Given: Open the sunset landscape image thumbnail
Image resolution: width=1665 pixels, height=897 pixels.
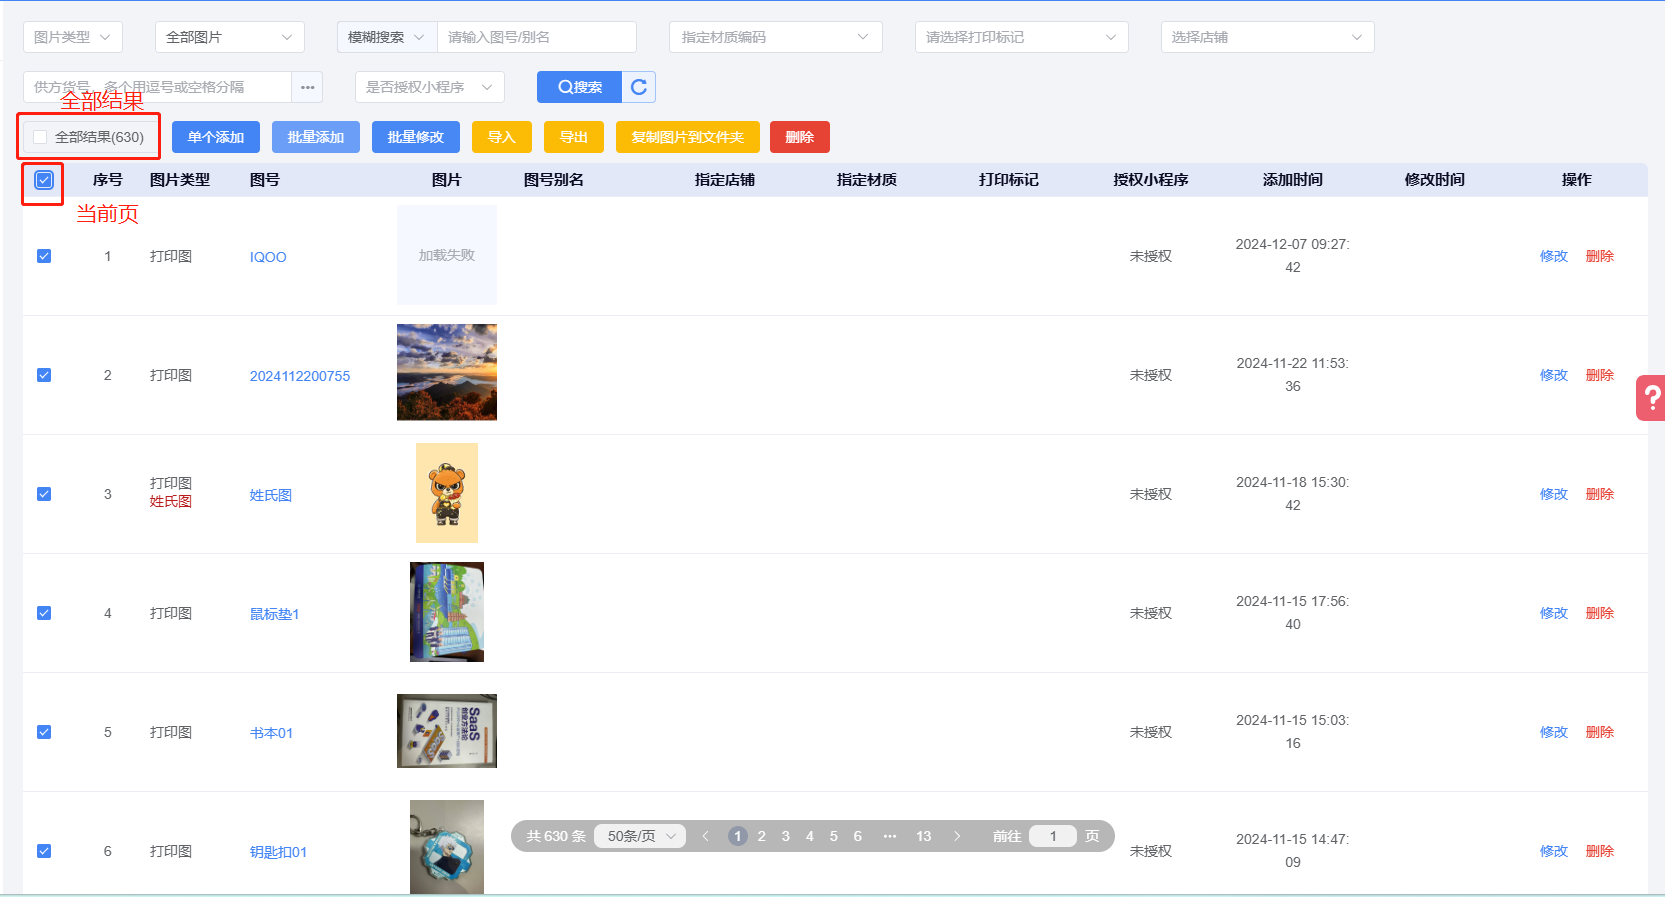Looking at the screenshot, I should pyautogui.click(x=446, y=372).
